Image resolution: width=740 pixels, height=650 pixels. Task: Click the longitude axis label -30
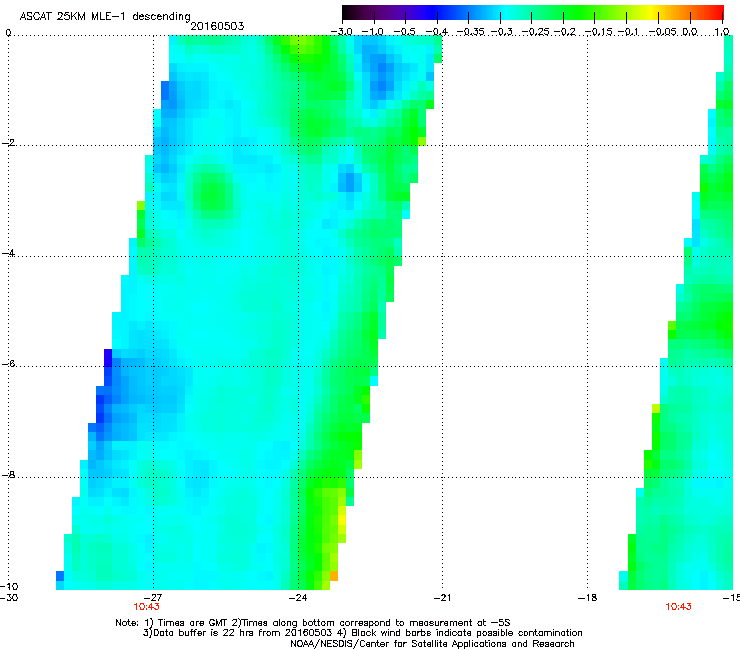[x=9, y=598]
